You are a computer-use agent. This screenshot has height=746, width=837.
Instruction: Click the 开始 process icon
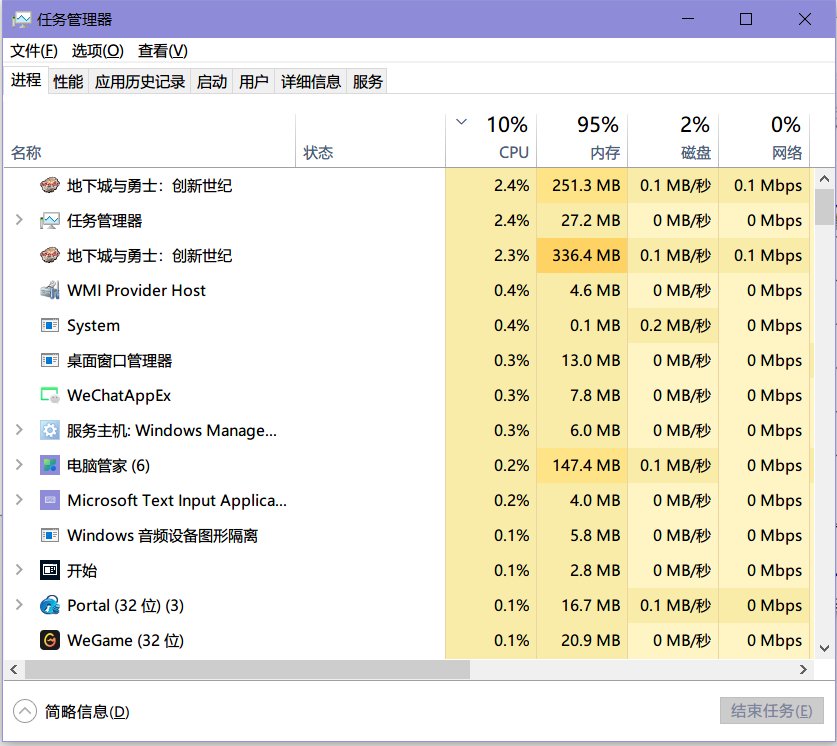[x=50, y=570]
